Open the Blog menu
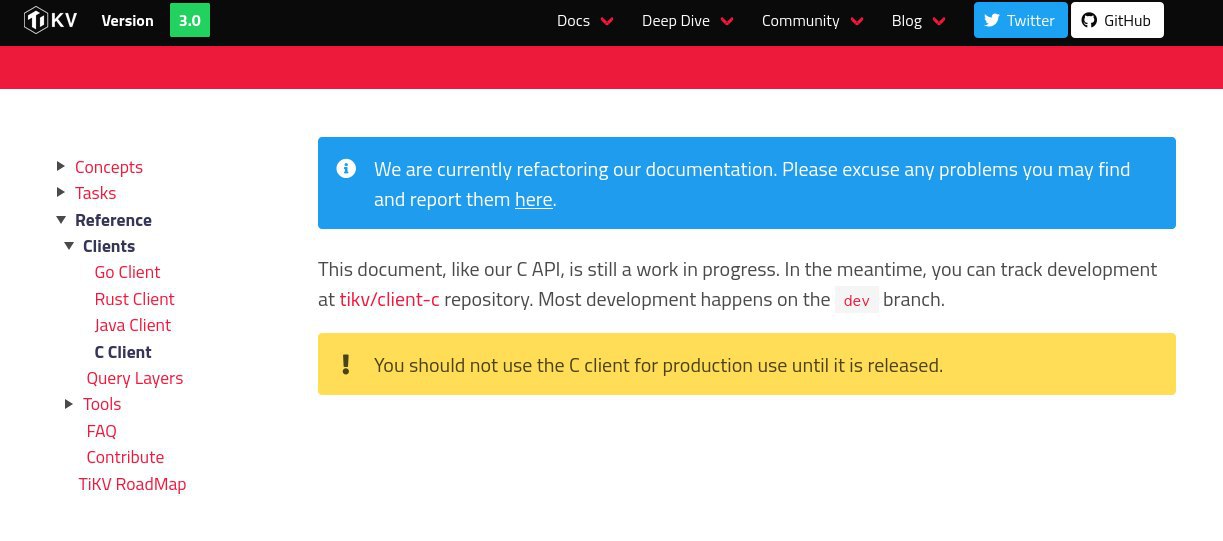Image resolution: width=1223 pixels, height=541 pixels. [x=918, y=20]
